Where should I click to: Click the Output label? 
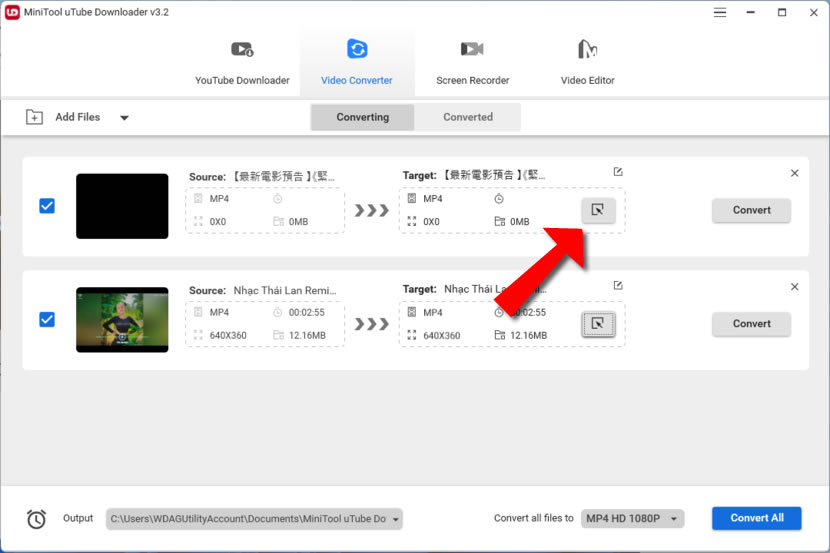click(x=78, y=518)
